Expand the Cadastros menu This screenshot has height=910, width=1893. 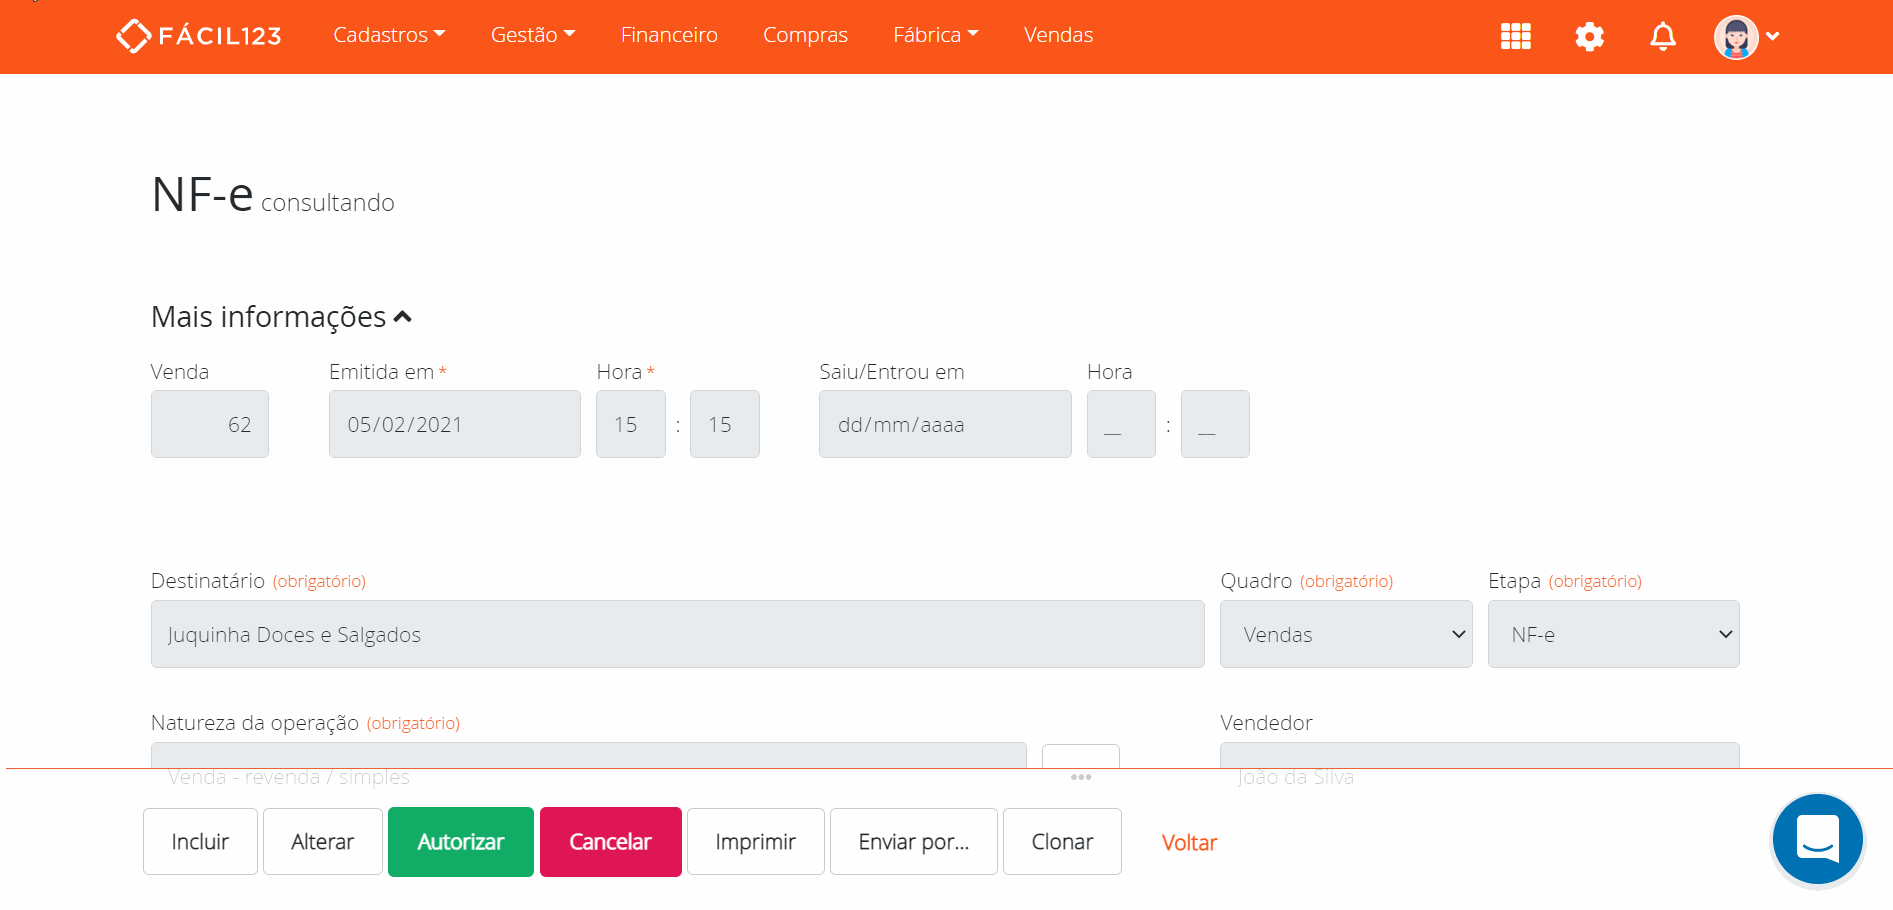389,35
